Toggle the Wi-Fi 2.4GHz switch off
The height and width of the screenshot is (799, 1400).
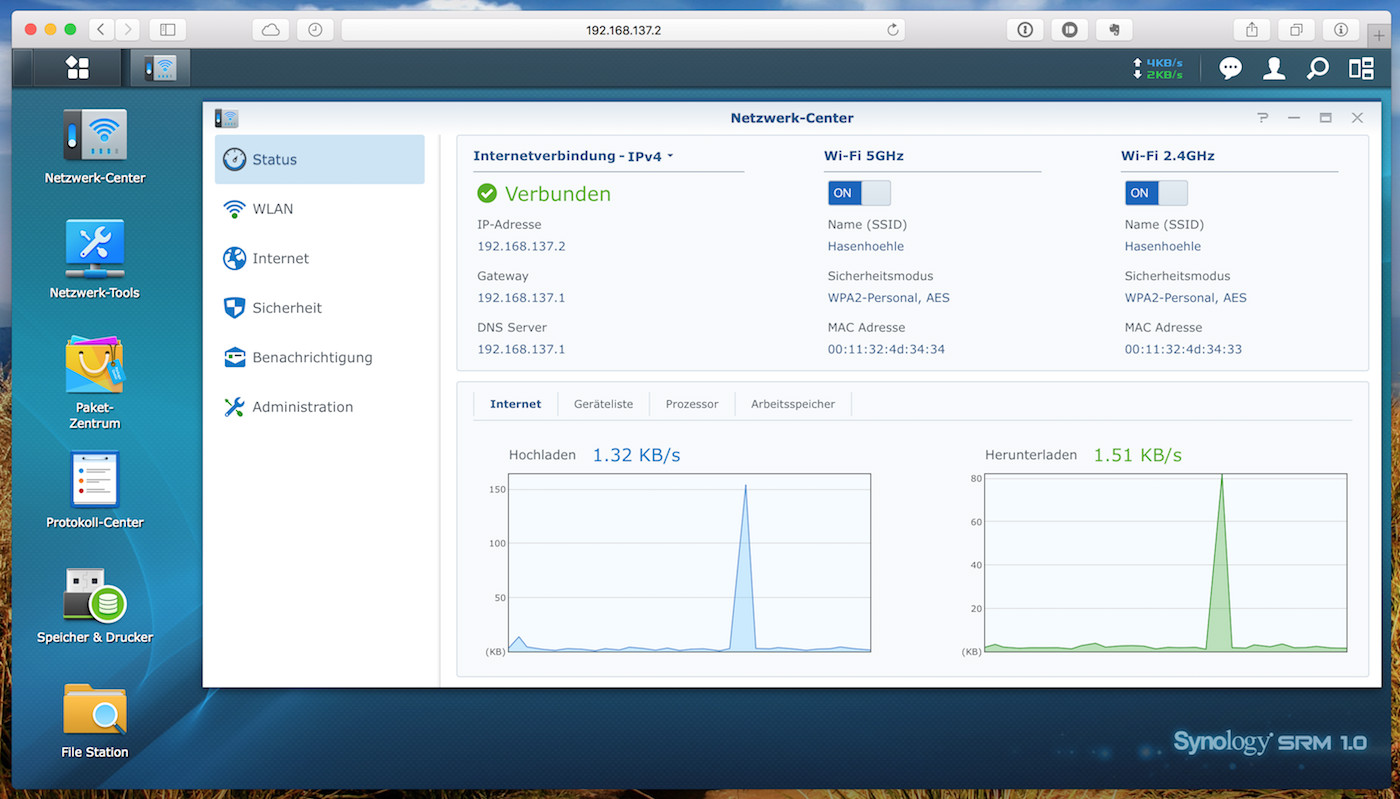1155,193
